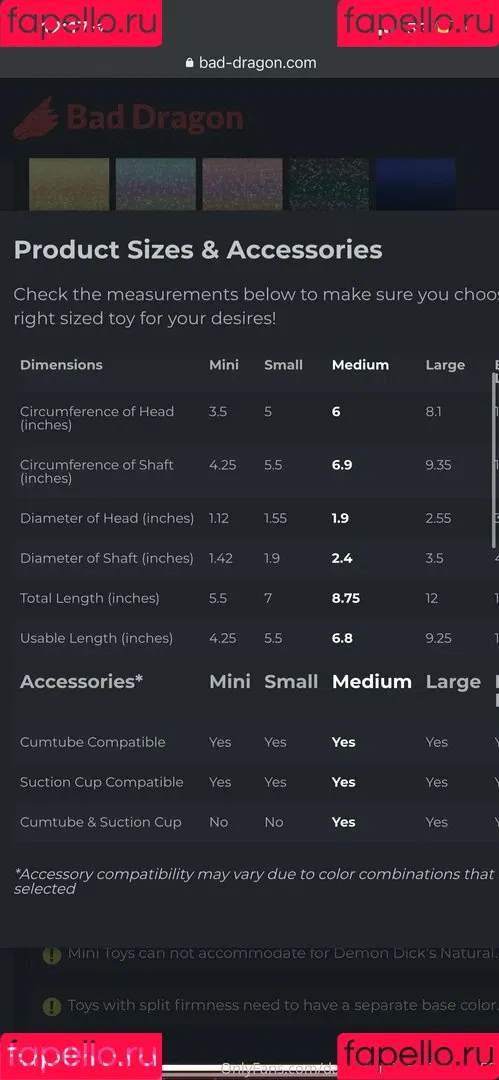This screenshot has height=1080, width=499.
Task: Click the top-left fapello.ru watermark banner
Action: pos(81,23)
